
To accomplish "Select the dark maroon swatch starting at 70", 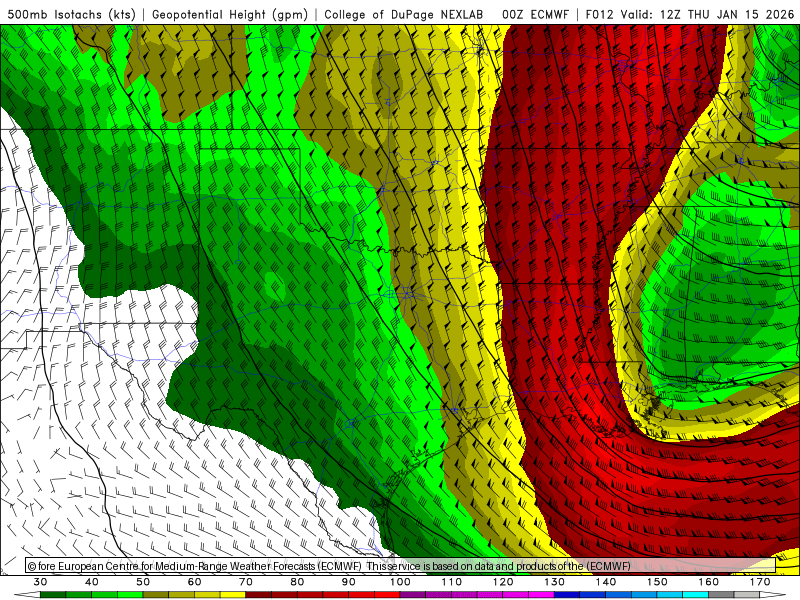I will click(x=259, y=594).
